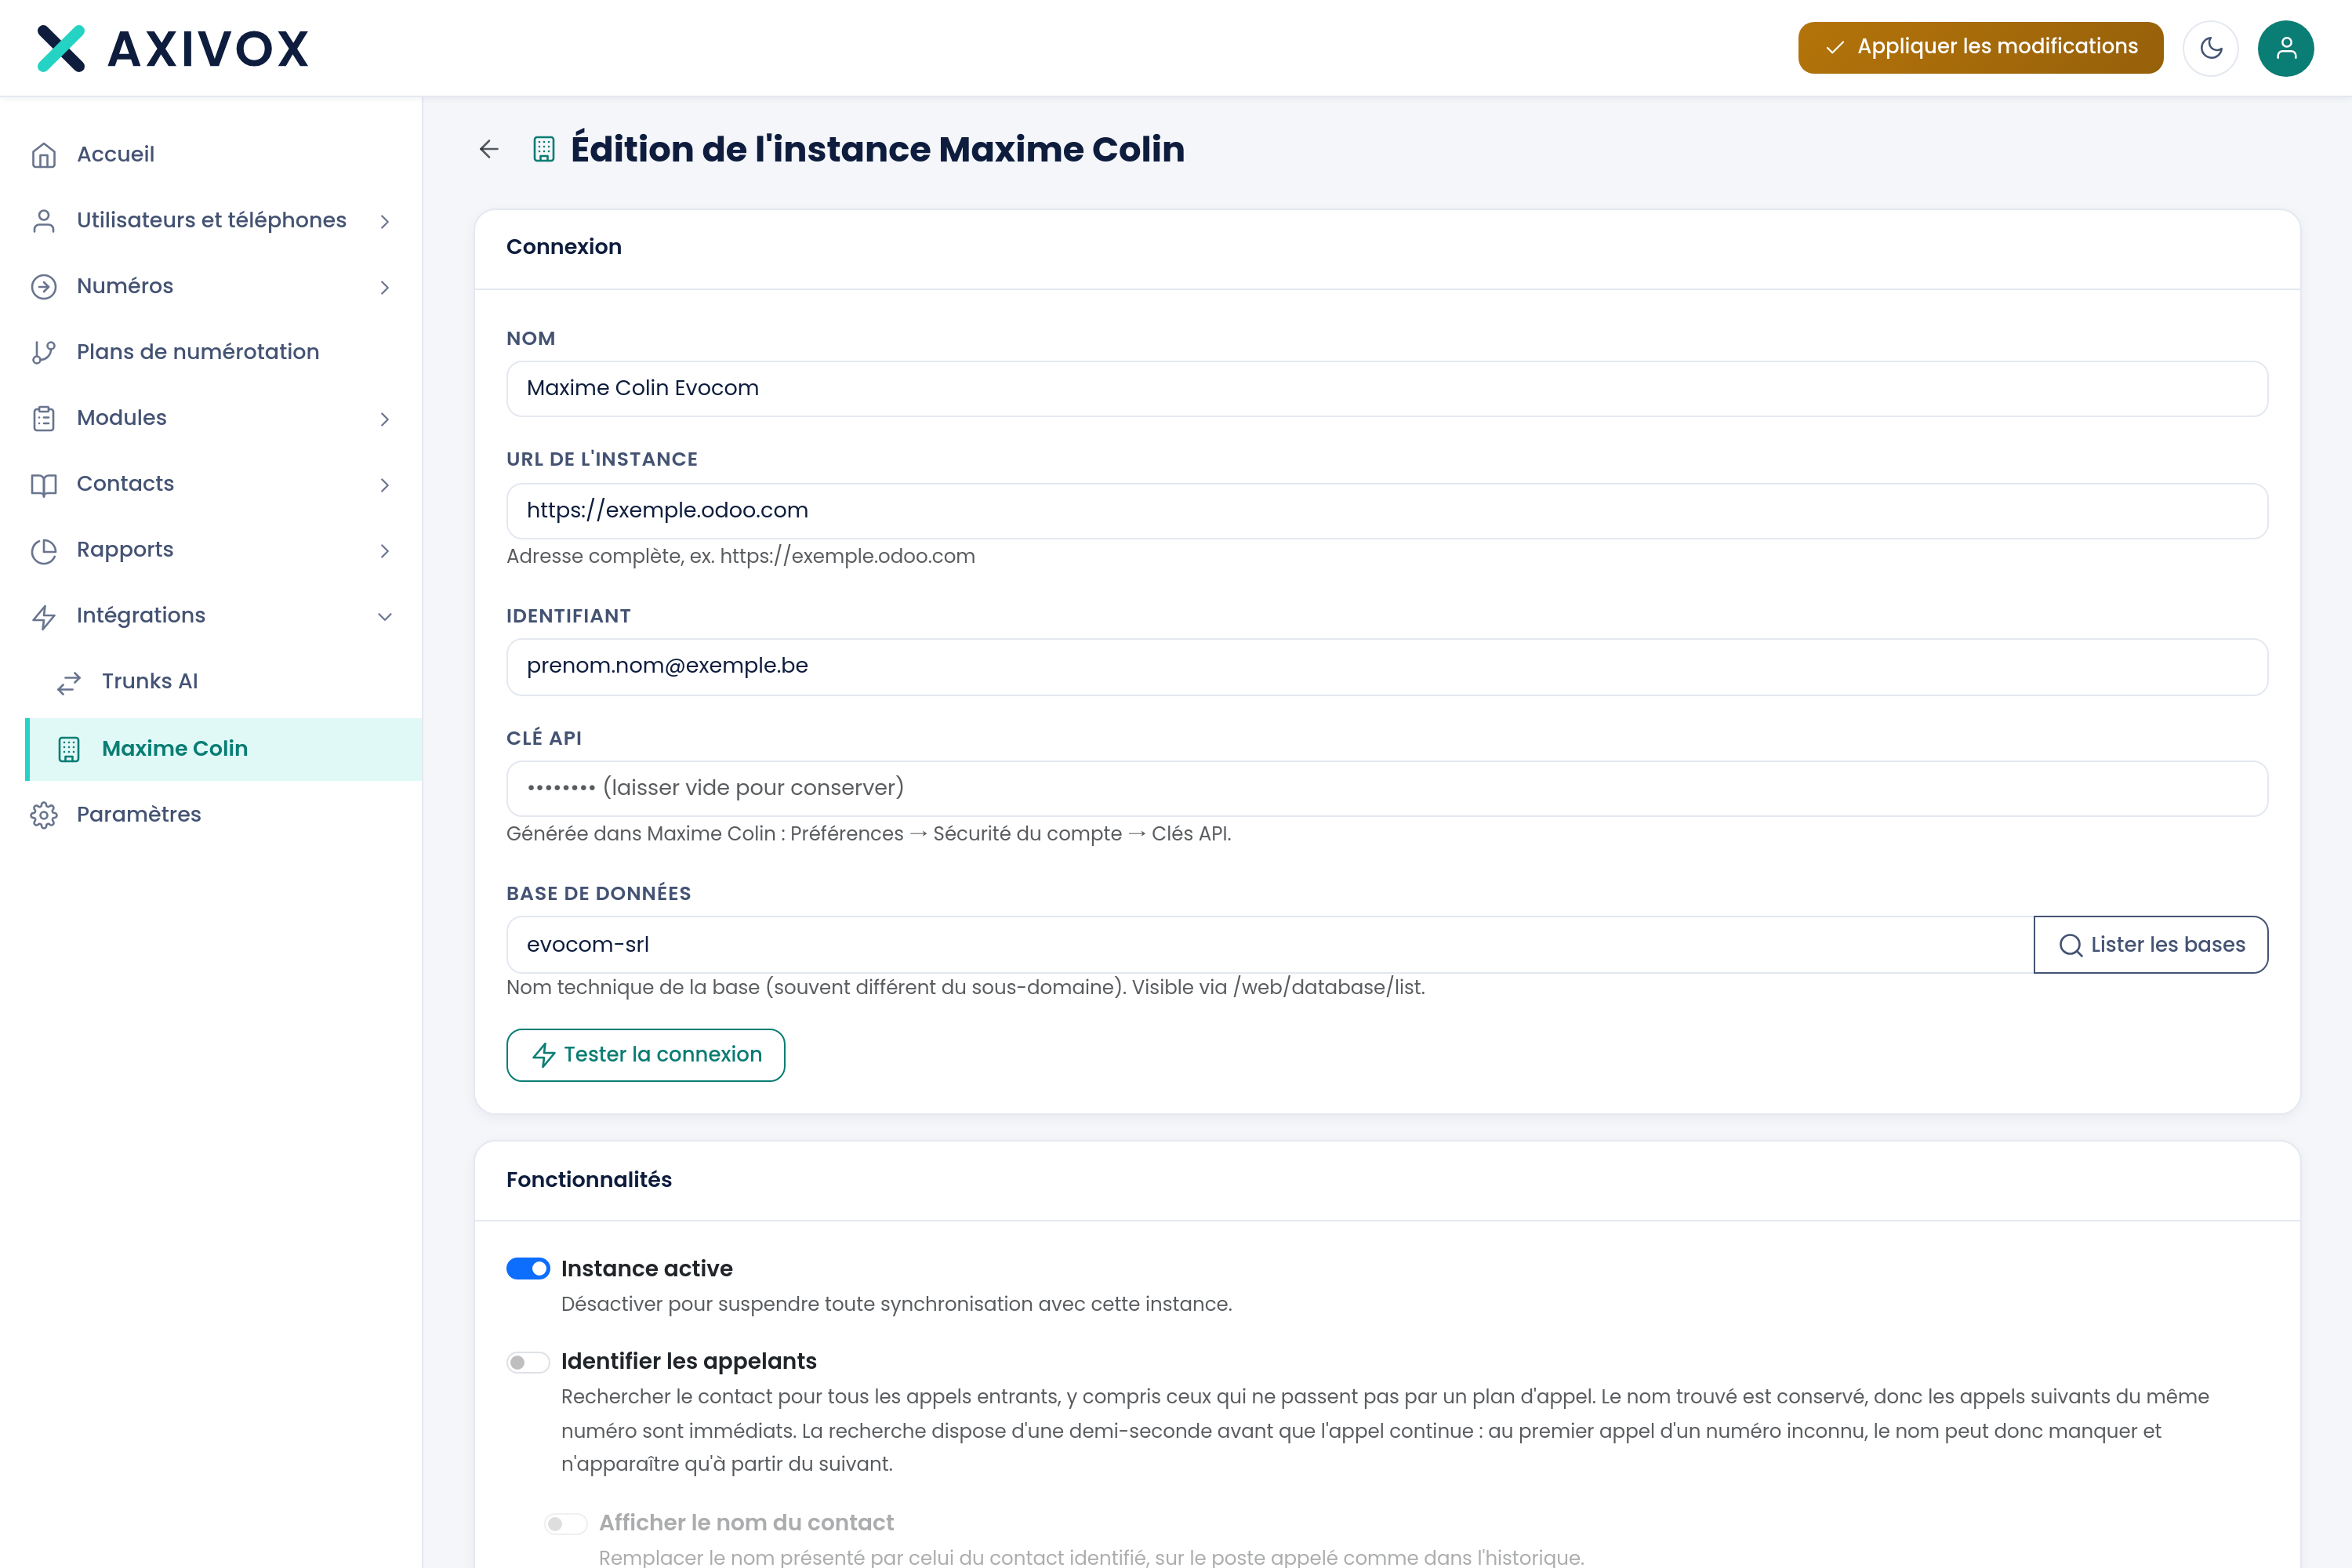Click the Rapports pie chart icon

(44, 550)
